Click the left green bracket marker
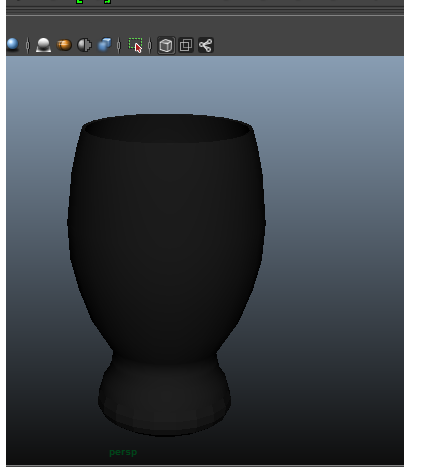This screenshot has height=471, width=434. click(79, 2)
